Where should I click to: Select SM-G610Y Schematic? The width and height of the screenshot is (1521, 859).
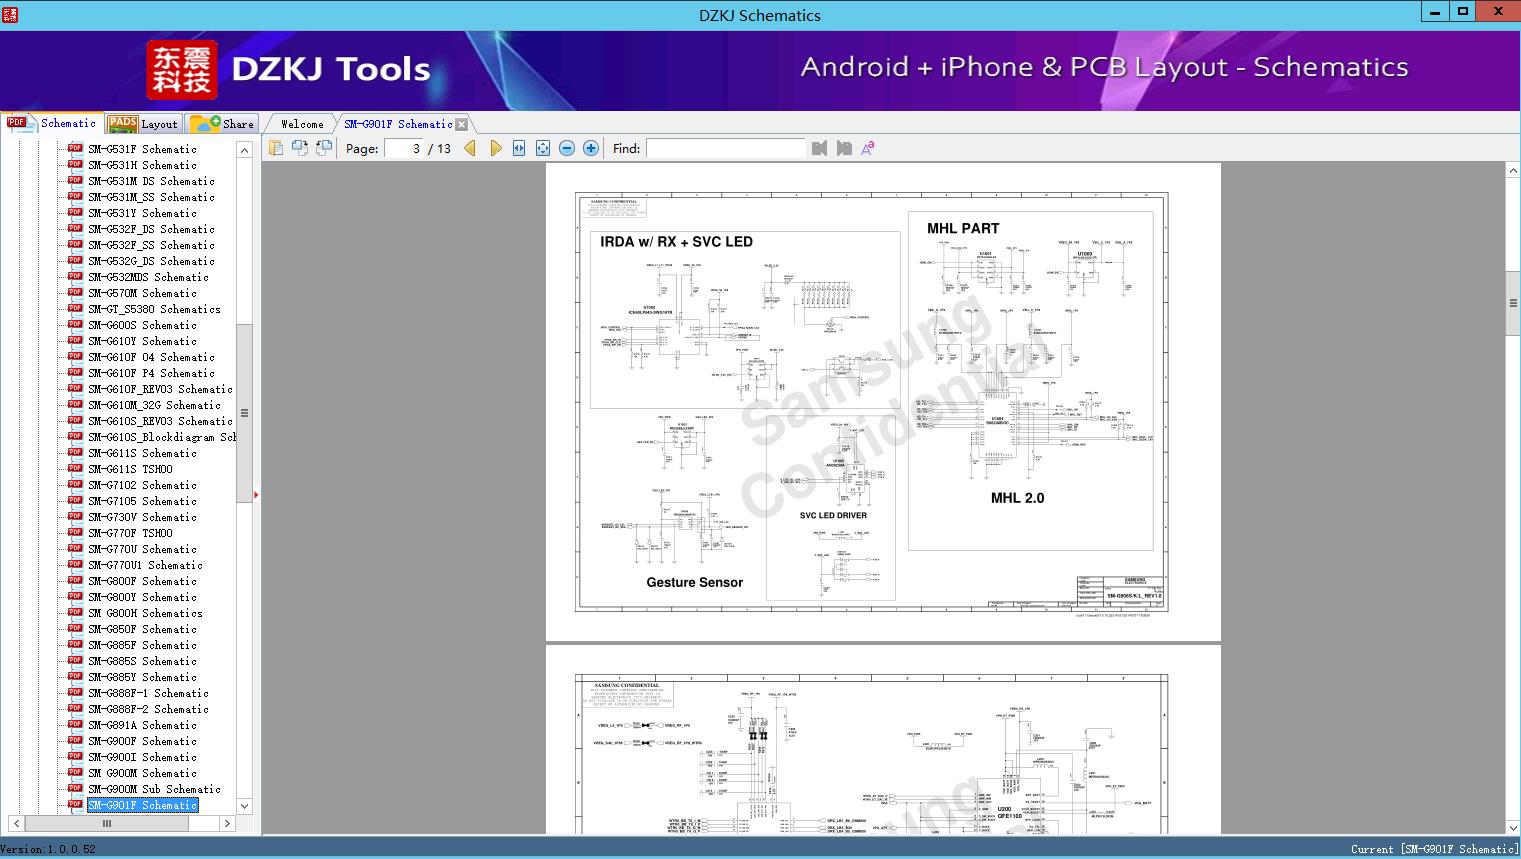(142, 341)
